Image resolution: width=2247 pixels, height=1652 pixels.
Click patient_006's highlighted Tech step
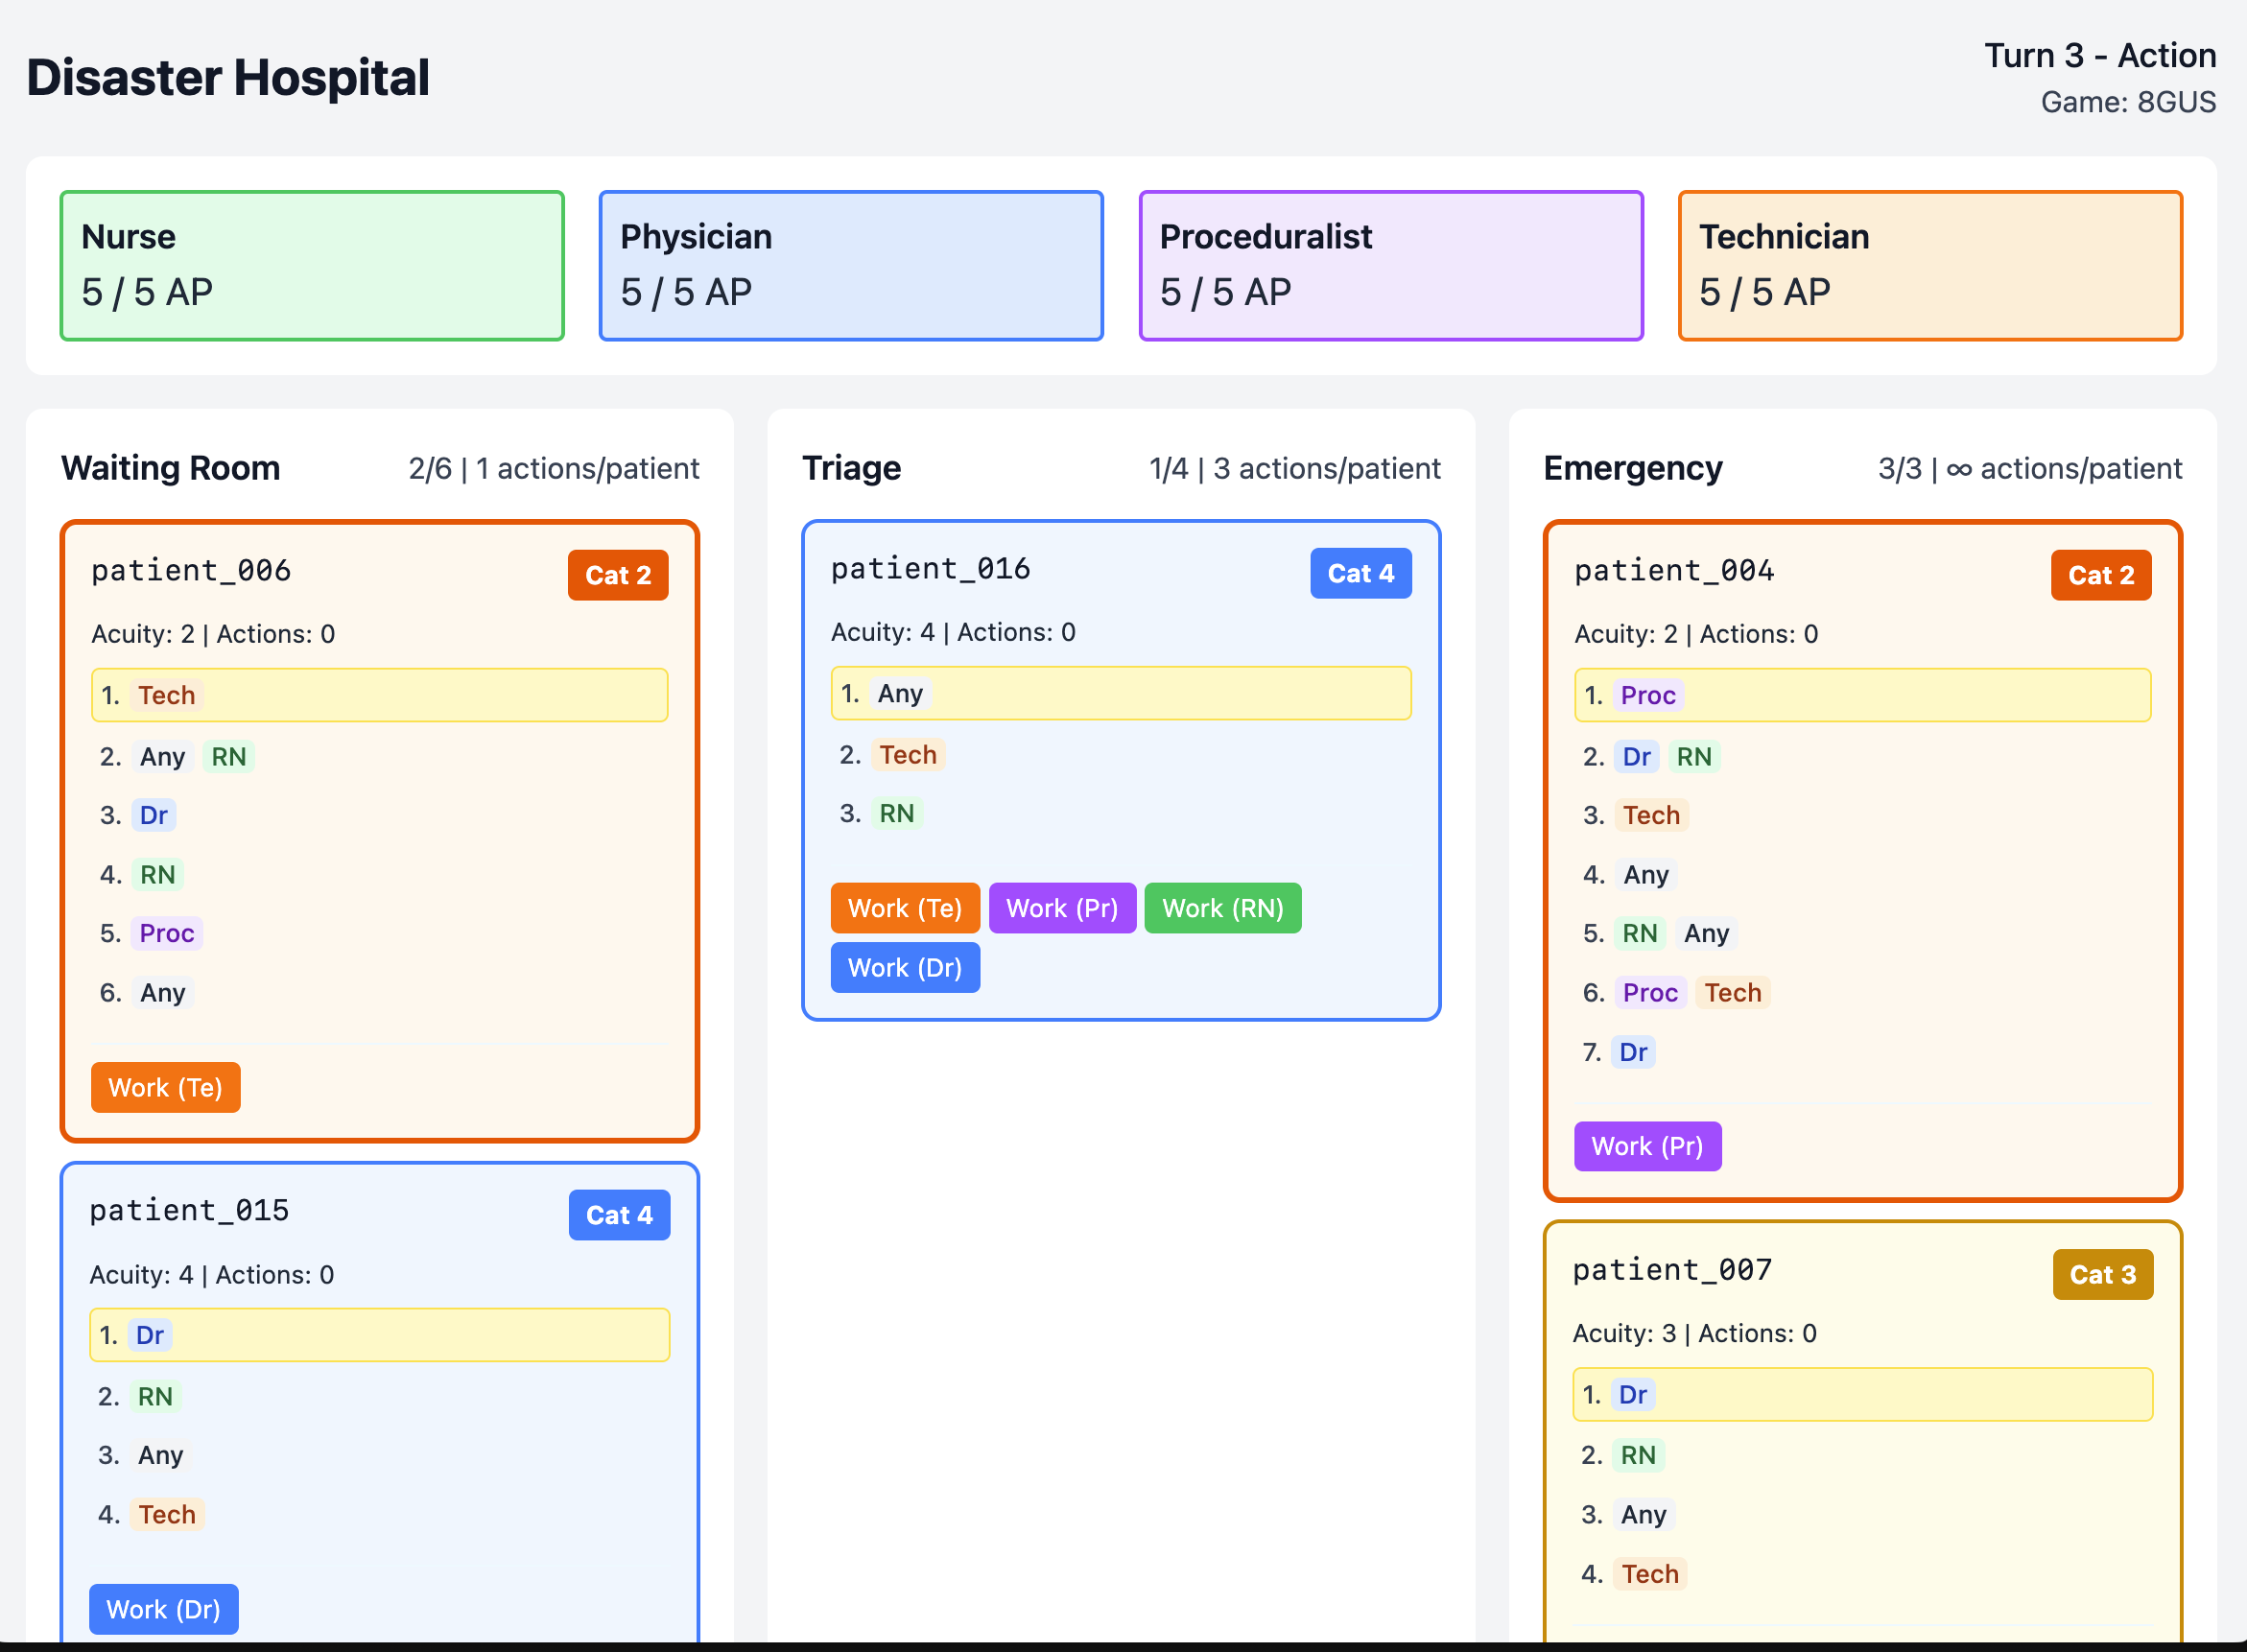pyautogui.click(x=379, y=695)
